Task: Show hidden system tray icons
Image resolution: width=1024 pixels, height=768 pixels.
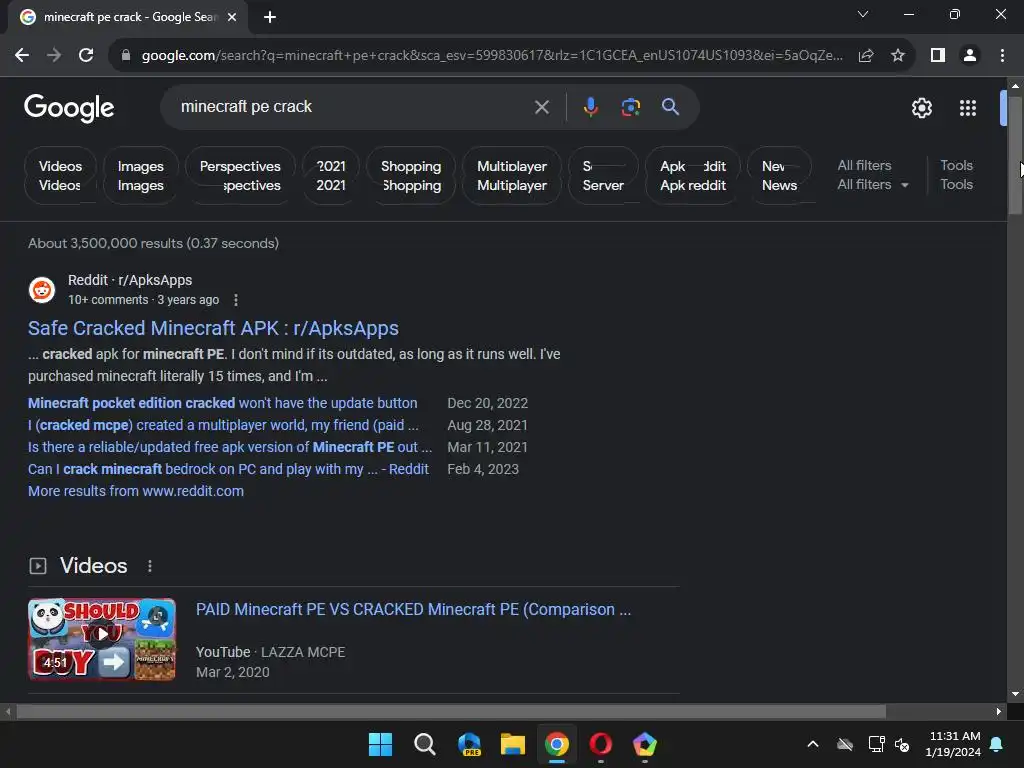Action: click(x=813, y=744)
